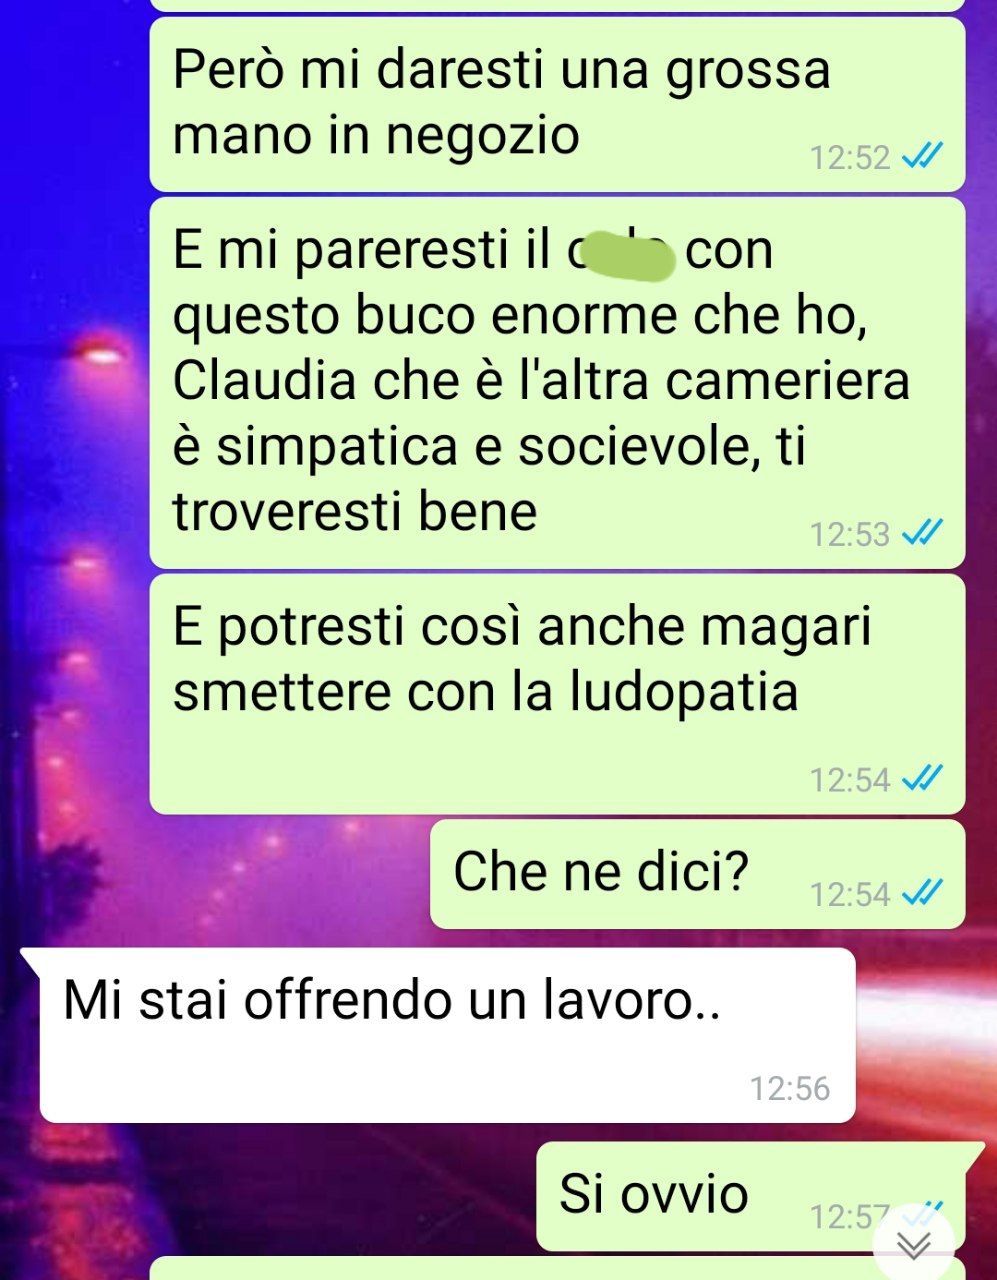Select the "Che ne dici?" message bubble

point(697,874)
